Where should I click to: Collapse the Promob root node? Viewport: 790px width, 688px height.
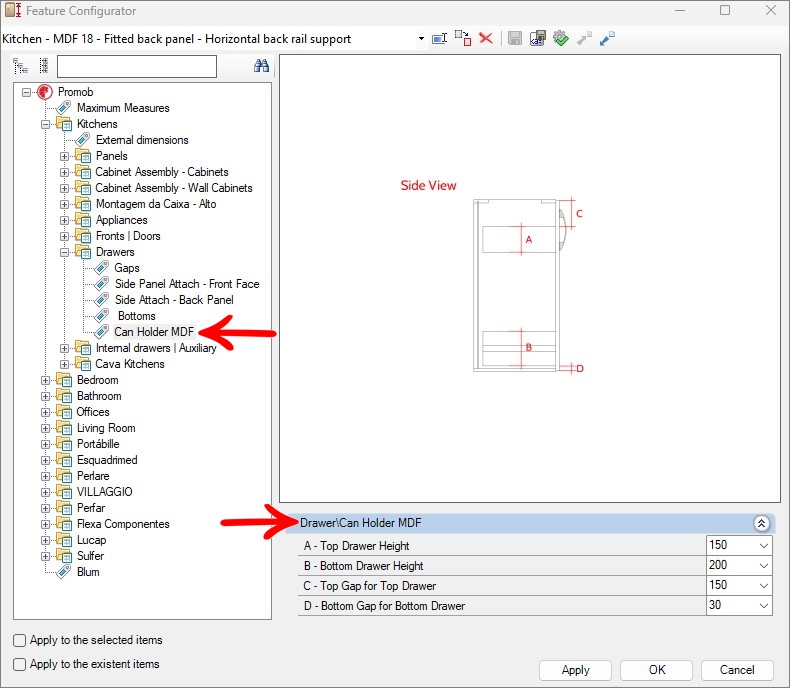[26, 92]
